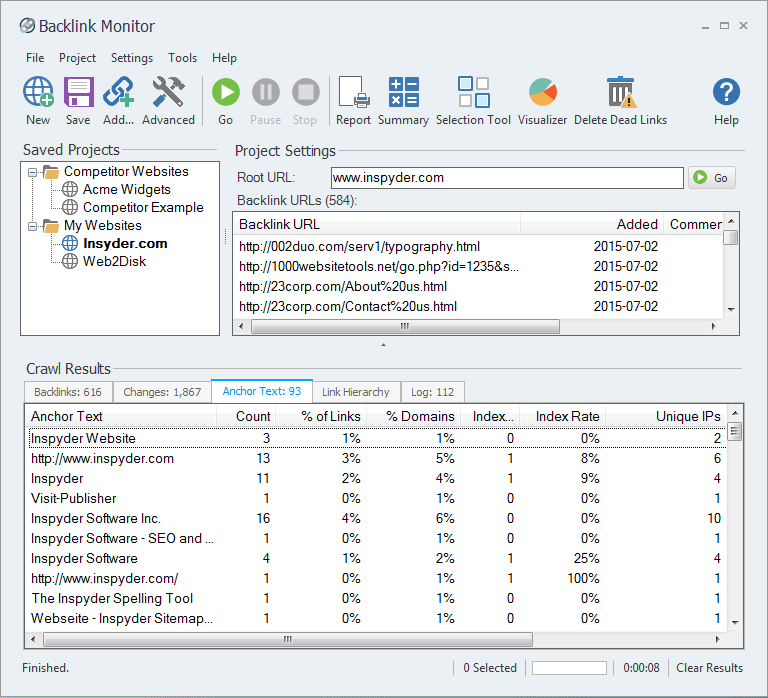Click the 0:00:08 elapsed time in status bar
This screenshot has height=698, width=768.
click(x=641, y=668)
